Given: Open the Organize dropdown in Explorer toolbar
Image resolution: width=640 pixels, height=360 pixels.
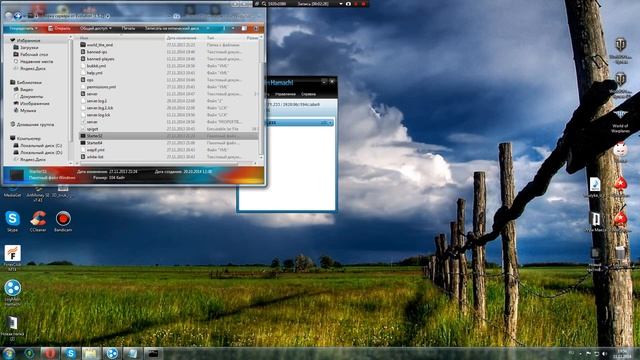Looking at the screenshot, I should click(23, 29).
